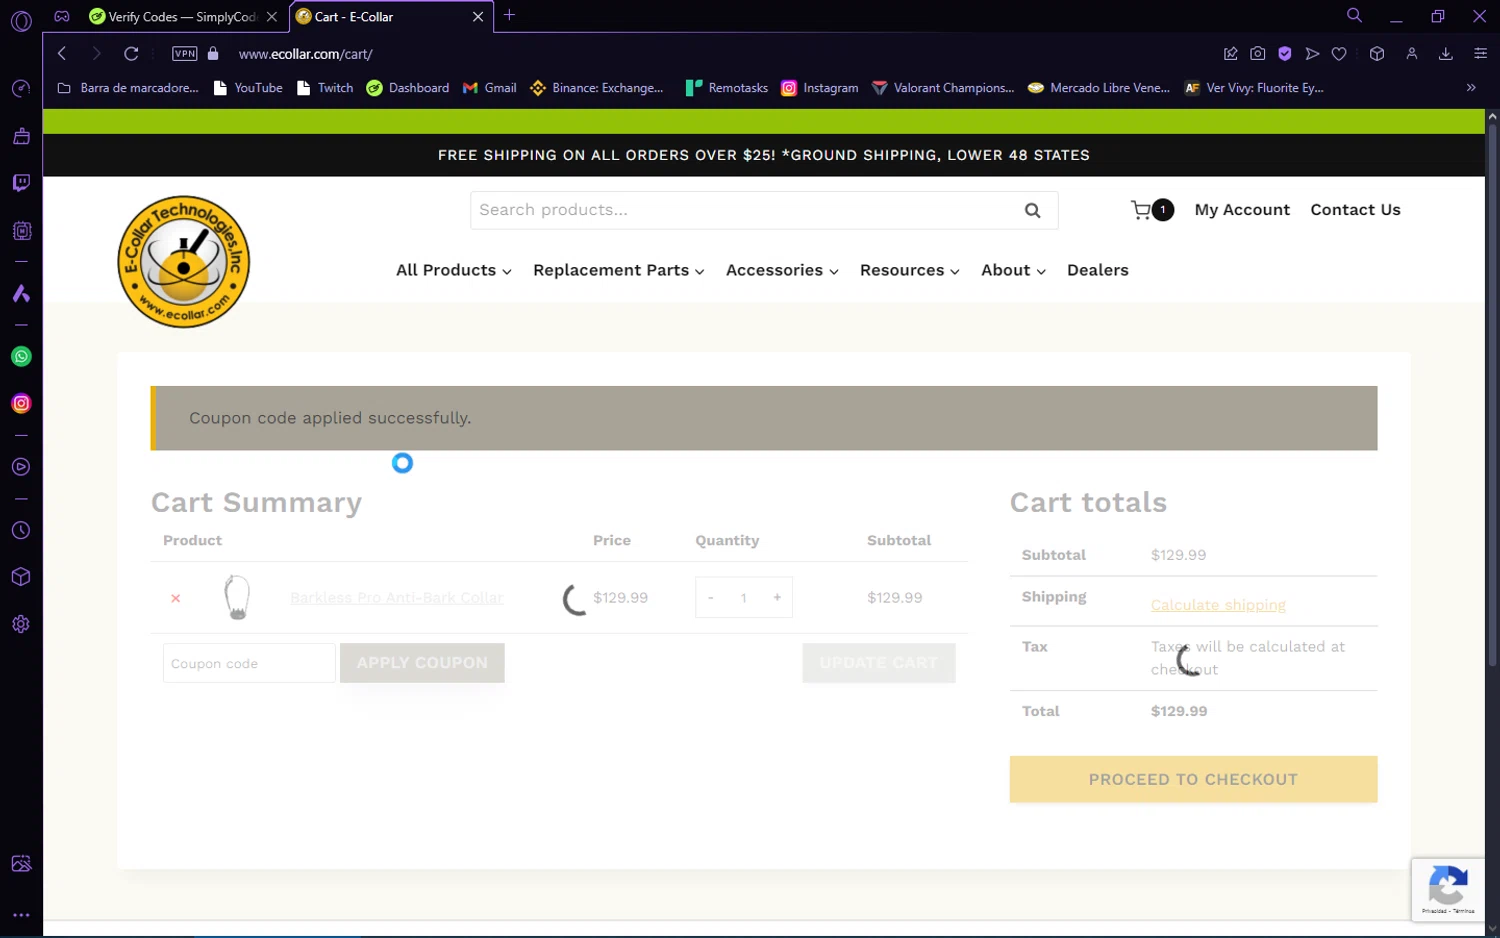Viewport: 1500px width, 938px height.
Task: Decrease quantity with minus button
Action: pyautogui.click(x=711, y=598)
